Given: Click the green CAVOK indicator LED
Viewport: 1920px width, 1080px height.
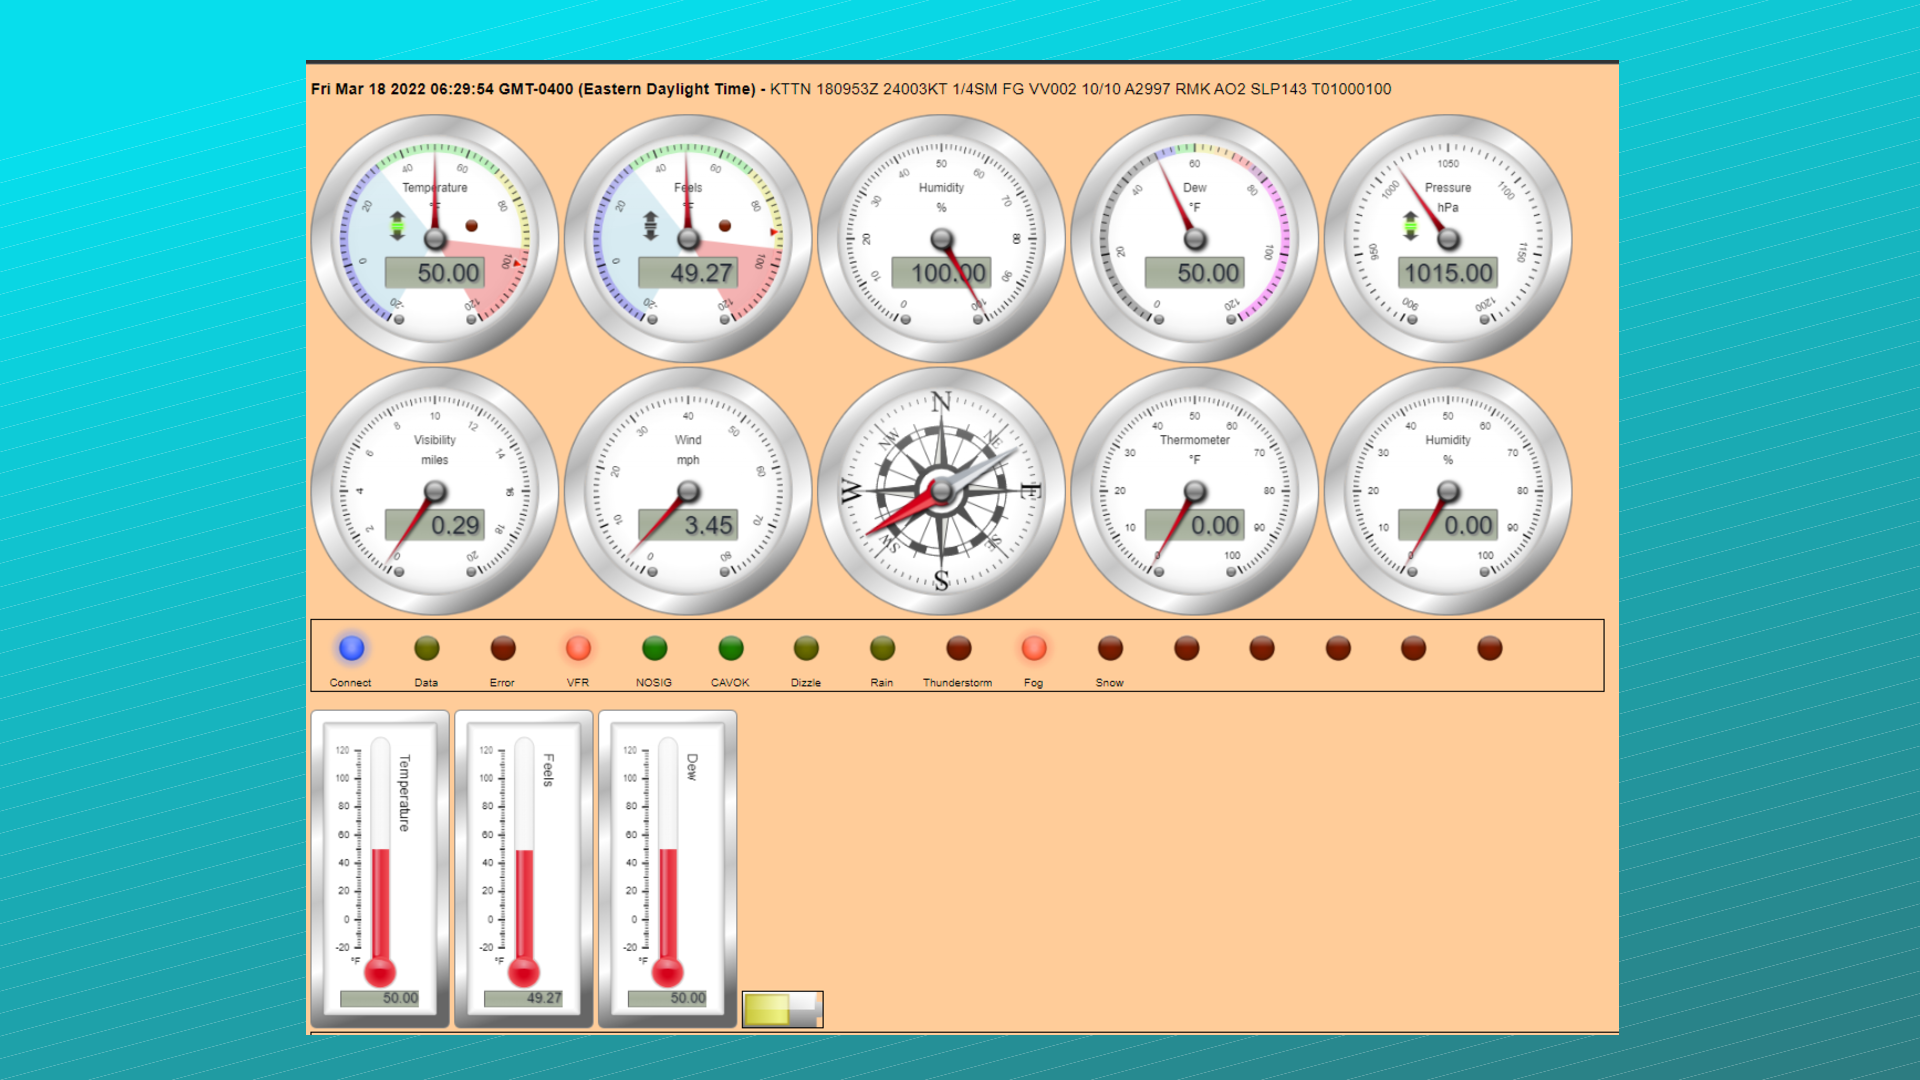Looking at the screenshot, I should click(x=730, y=648).
